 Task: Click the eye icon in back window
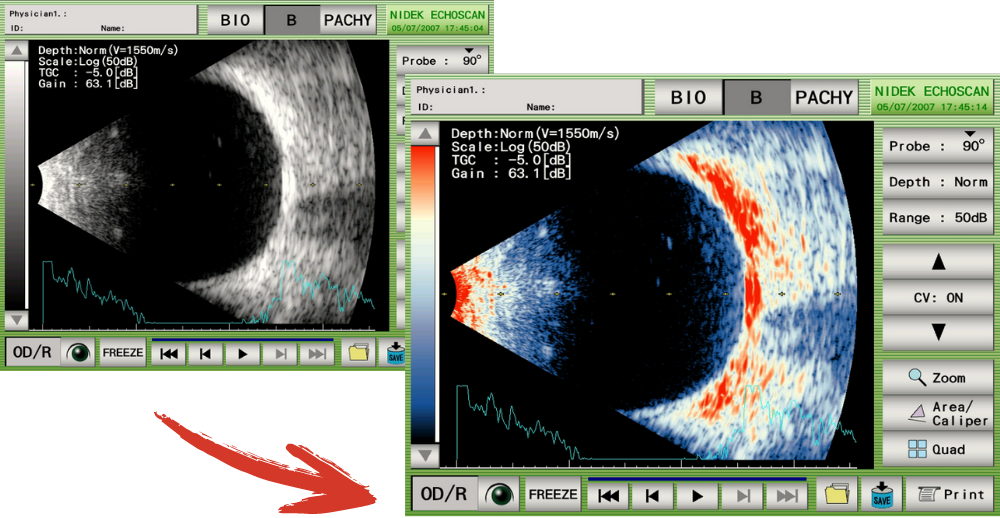[x=78, y=352]
